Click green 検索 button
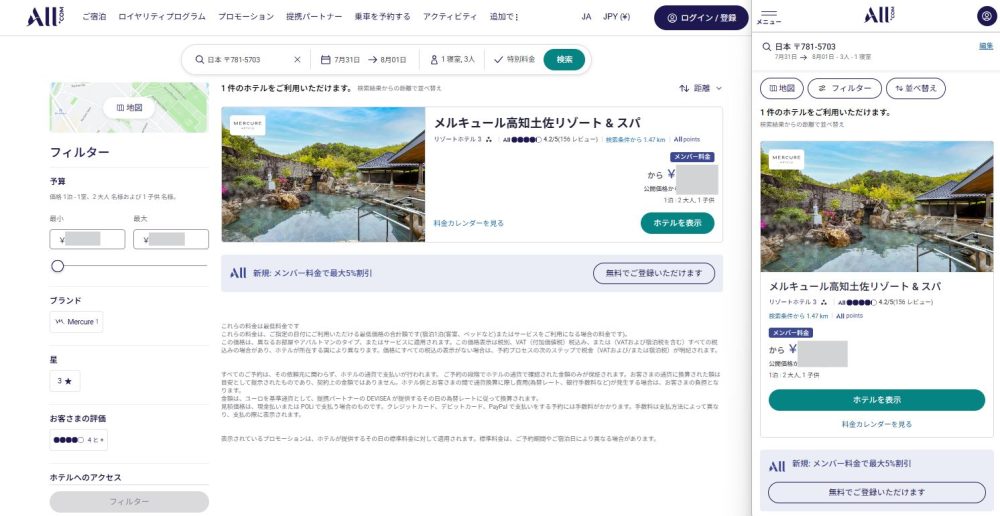The height and width of the screenshot is (516, 1000). click(x=564, y=59)
